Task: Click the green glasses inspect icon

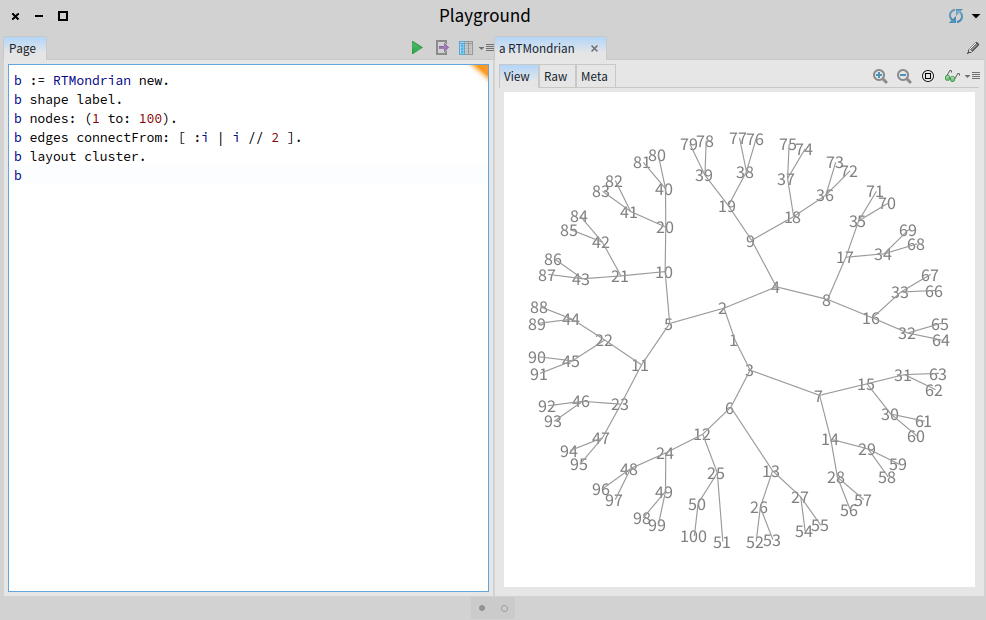Action: coord(951,76)
